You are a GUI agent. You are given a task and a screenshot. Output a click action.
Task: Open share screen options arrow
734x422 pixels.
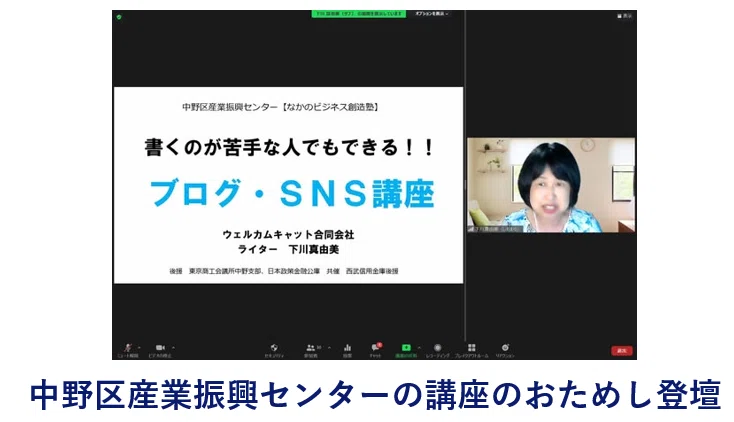click(x=419, y=348)
